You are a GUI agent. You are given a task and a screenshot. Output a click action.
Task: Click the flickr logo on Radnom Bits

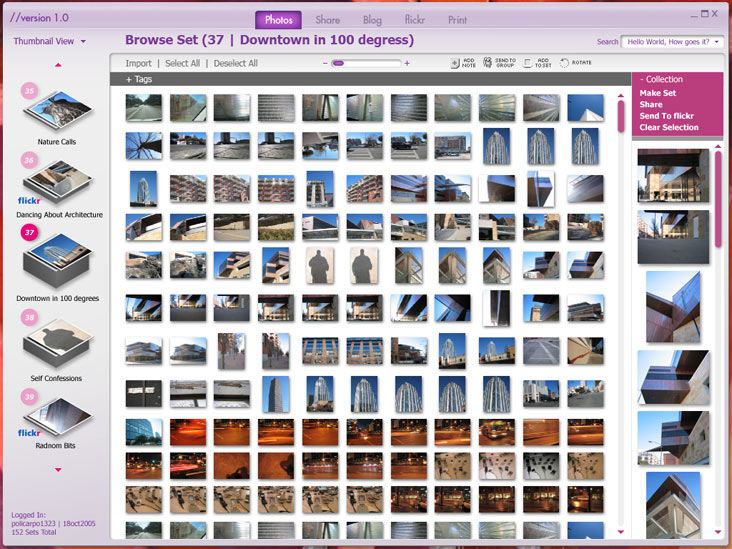tap(29, 433)
